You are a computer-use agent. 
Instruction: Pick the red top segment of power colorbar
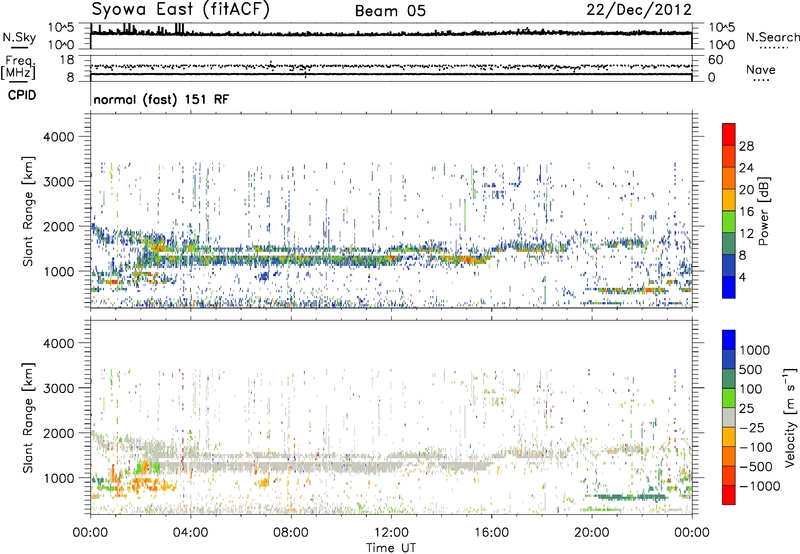click(x=729, y=135)
